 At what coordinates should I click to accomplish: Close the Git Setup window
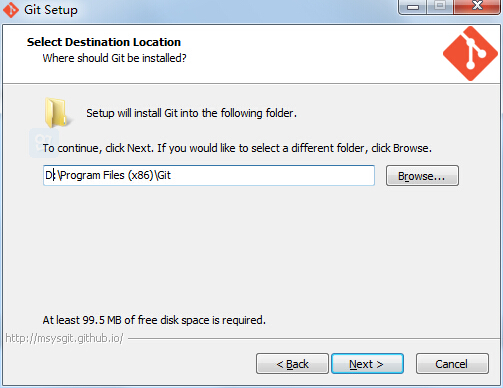click(477, 6)
